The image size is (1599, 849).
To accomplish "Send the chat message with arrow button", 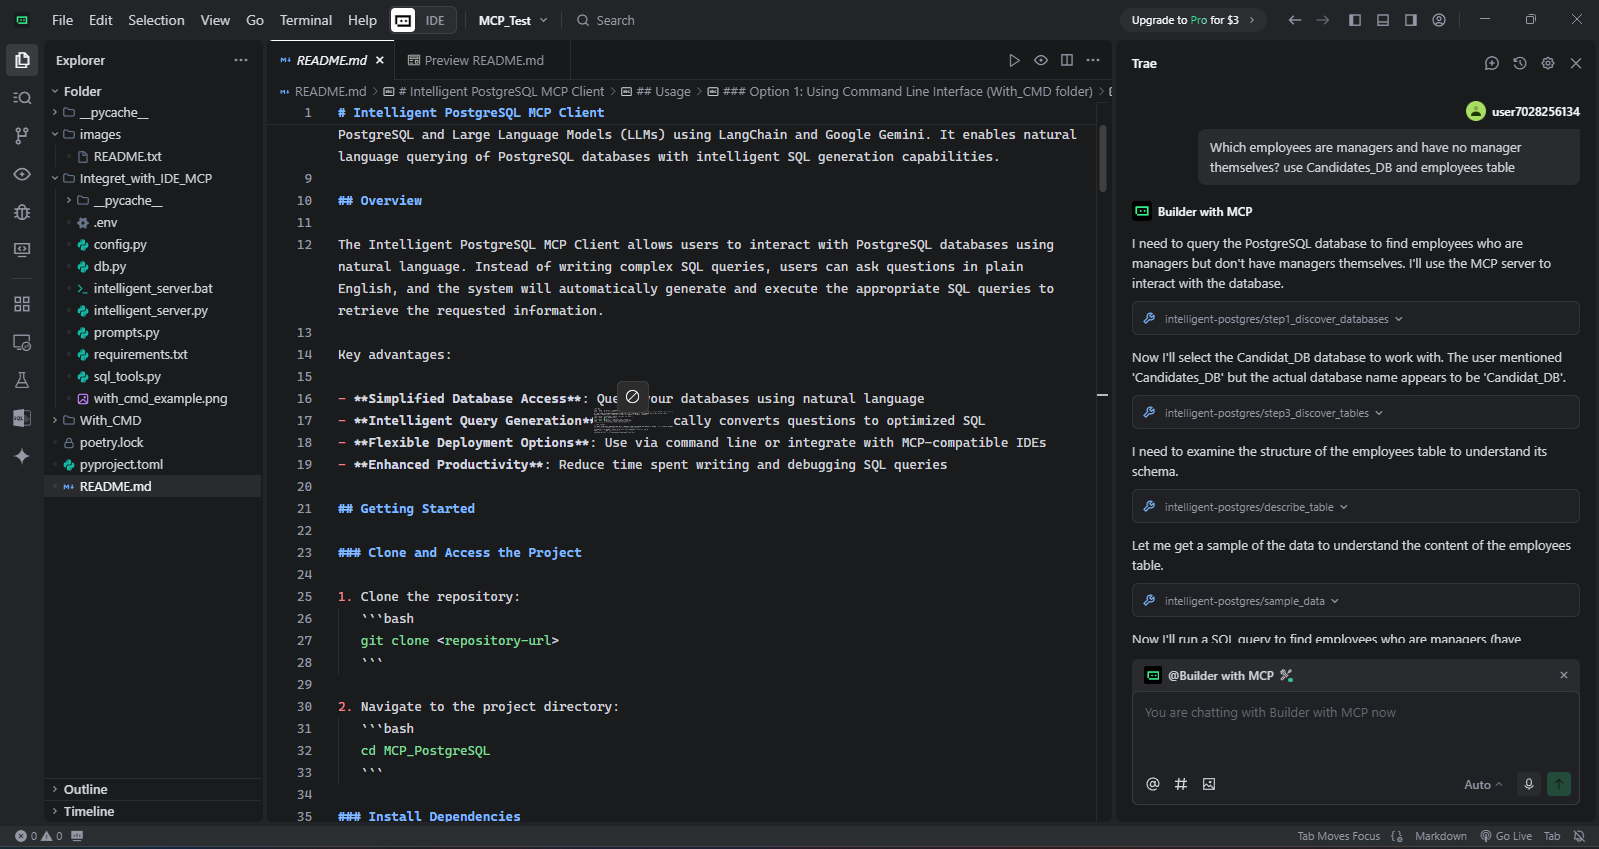I will (1559, 784).
